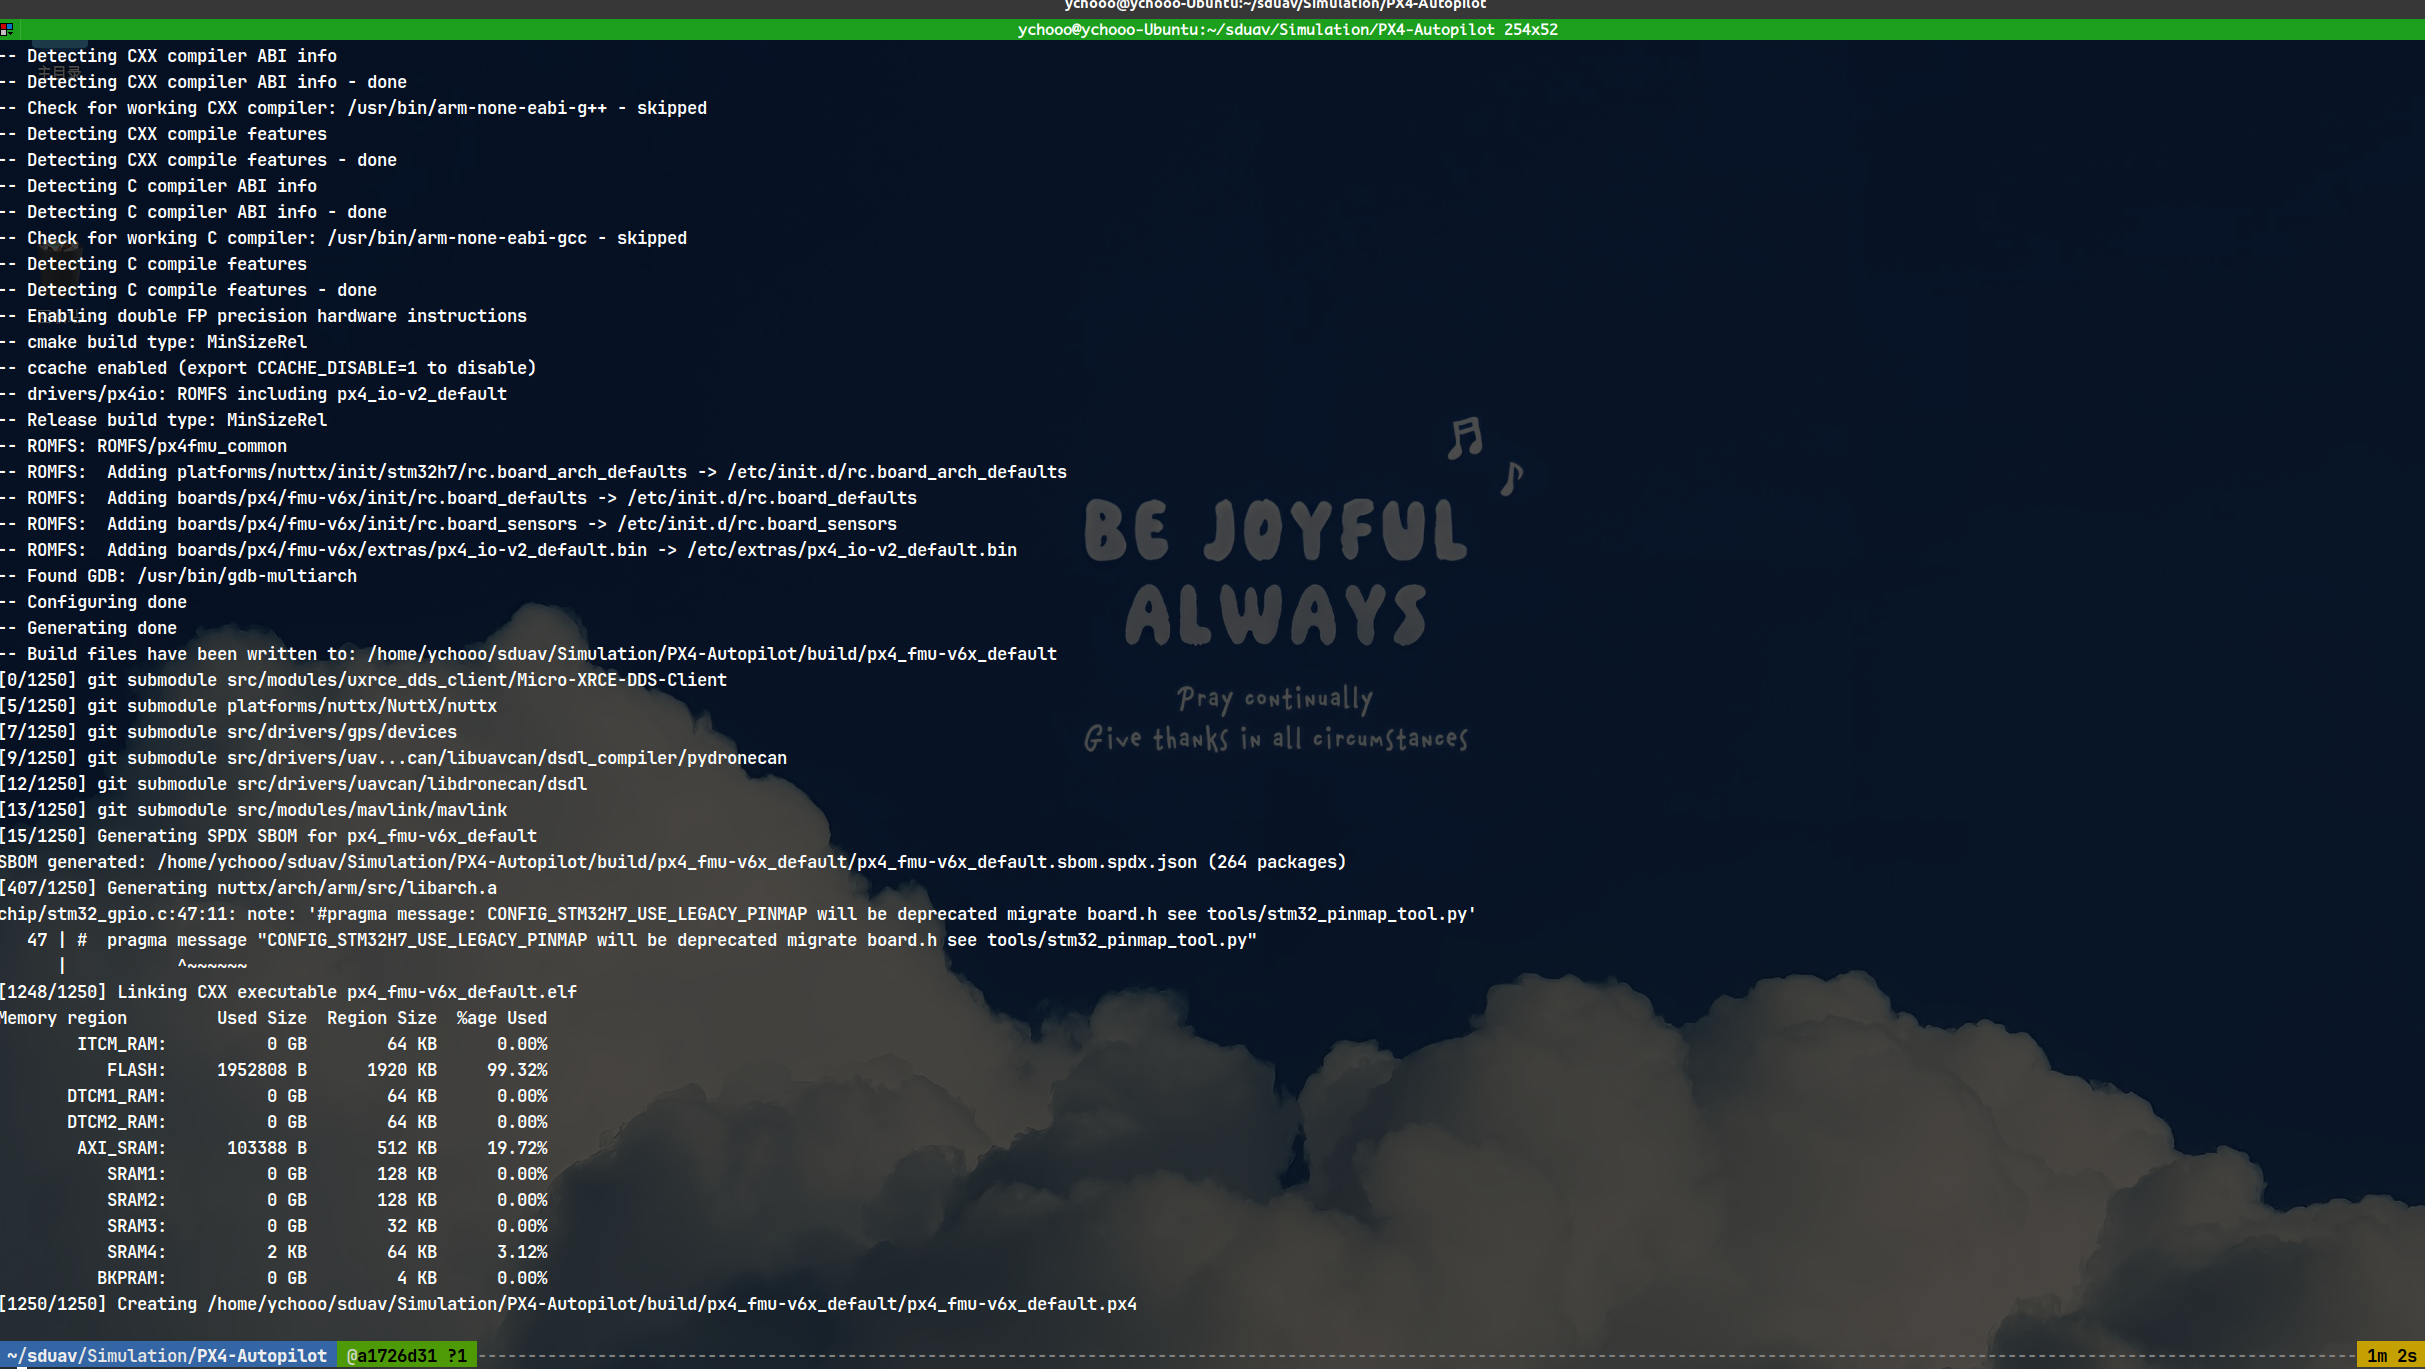Viewport: 2425px width, 1369px height.
Task: Click the NuttX/nuttx git submodule line
Action: coord(249,706)
